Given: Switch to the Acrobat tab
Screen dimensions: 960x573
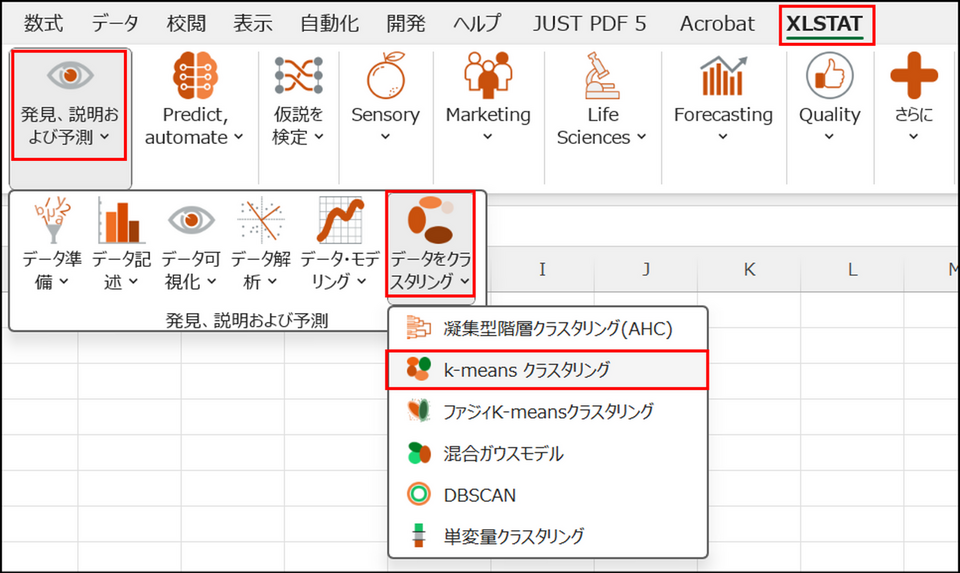Looking at the screenshot, I should tap(717, 24).
